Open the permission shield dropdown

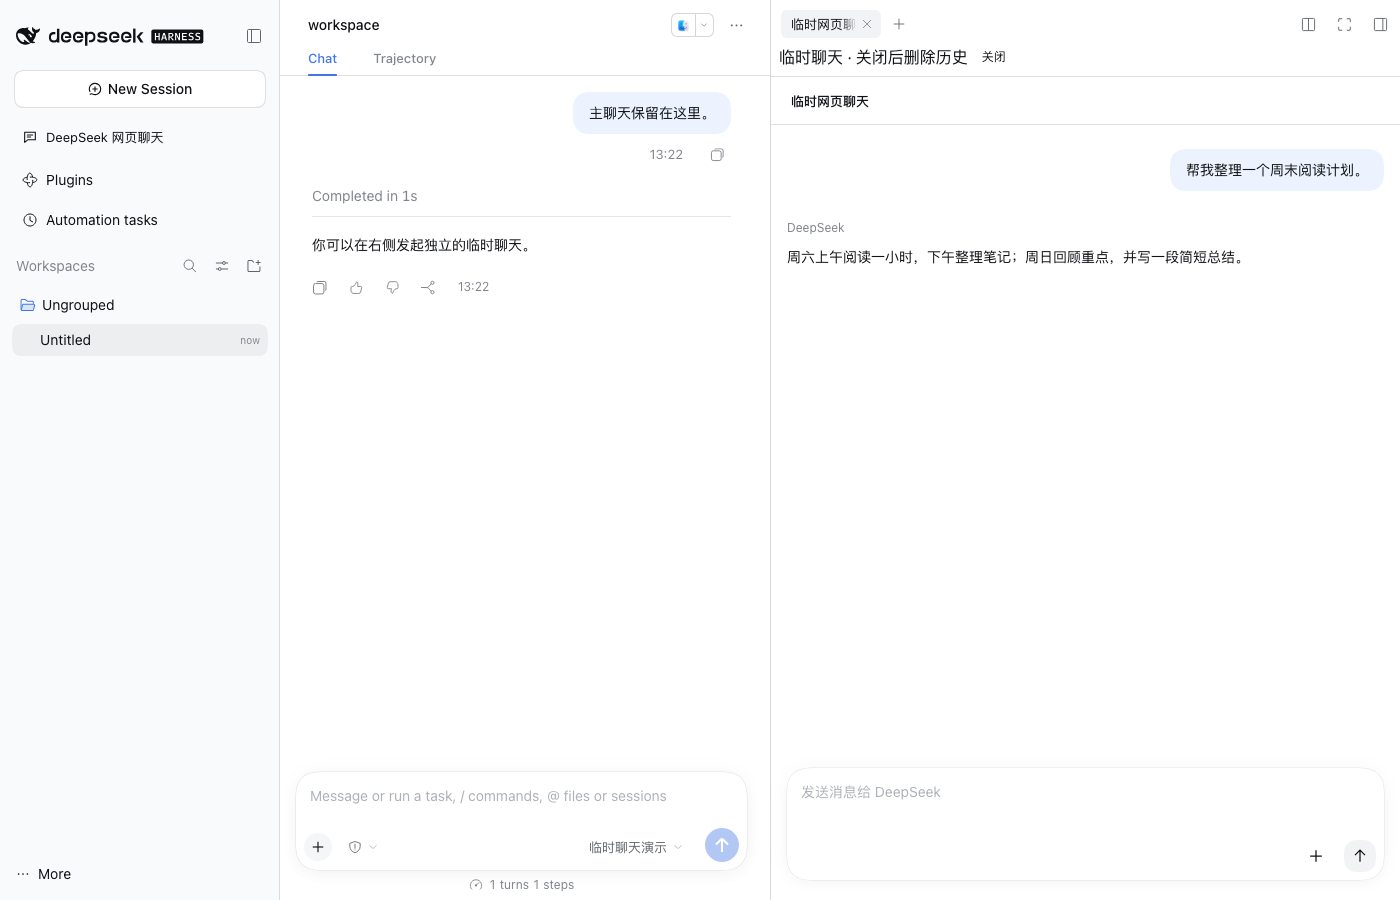pos(363,847)
